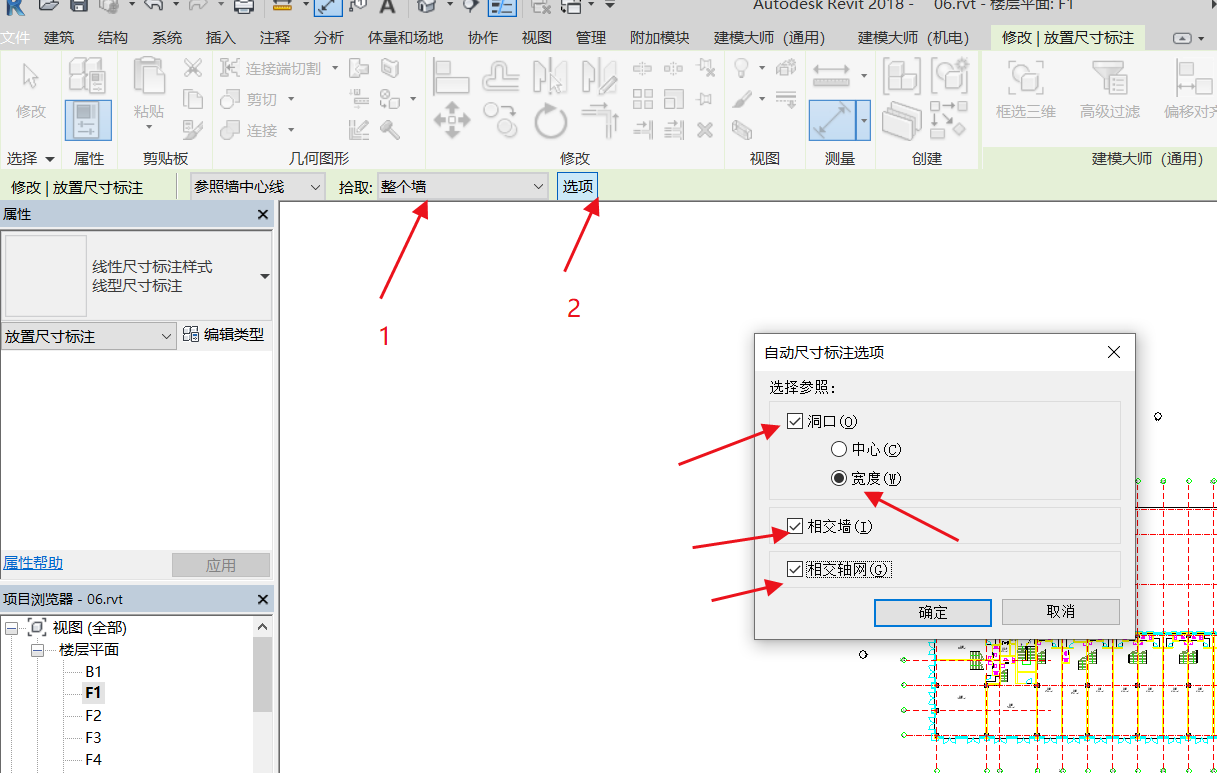Image resolution: width=1217 pixels, height=773 pixels.
Task: Open the 属性帮助 link
Action: click(33, 563)
